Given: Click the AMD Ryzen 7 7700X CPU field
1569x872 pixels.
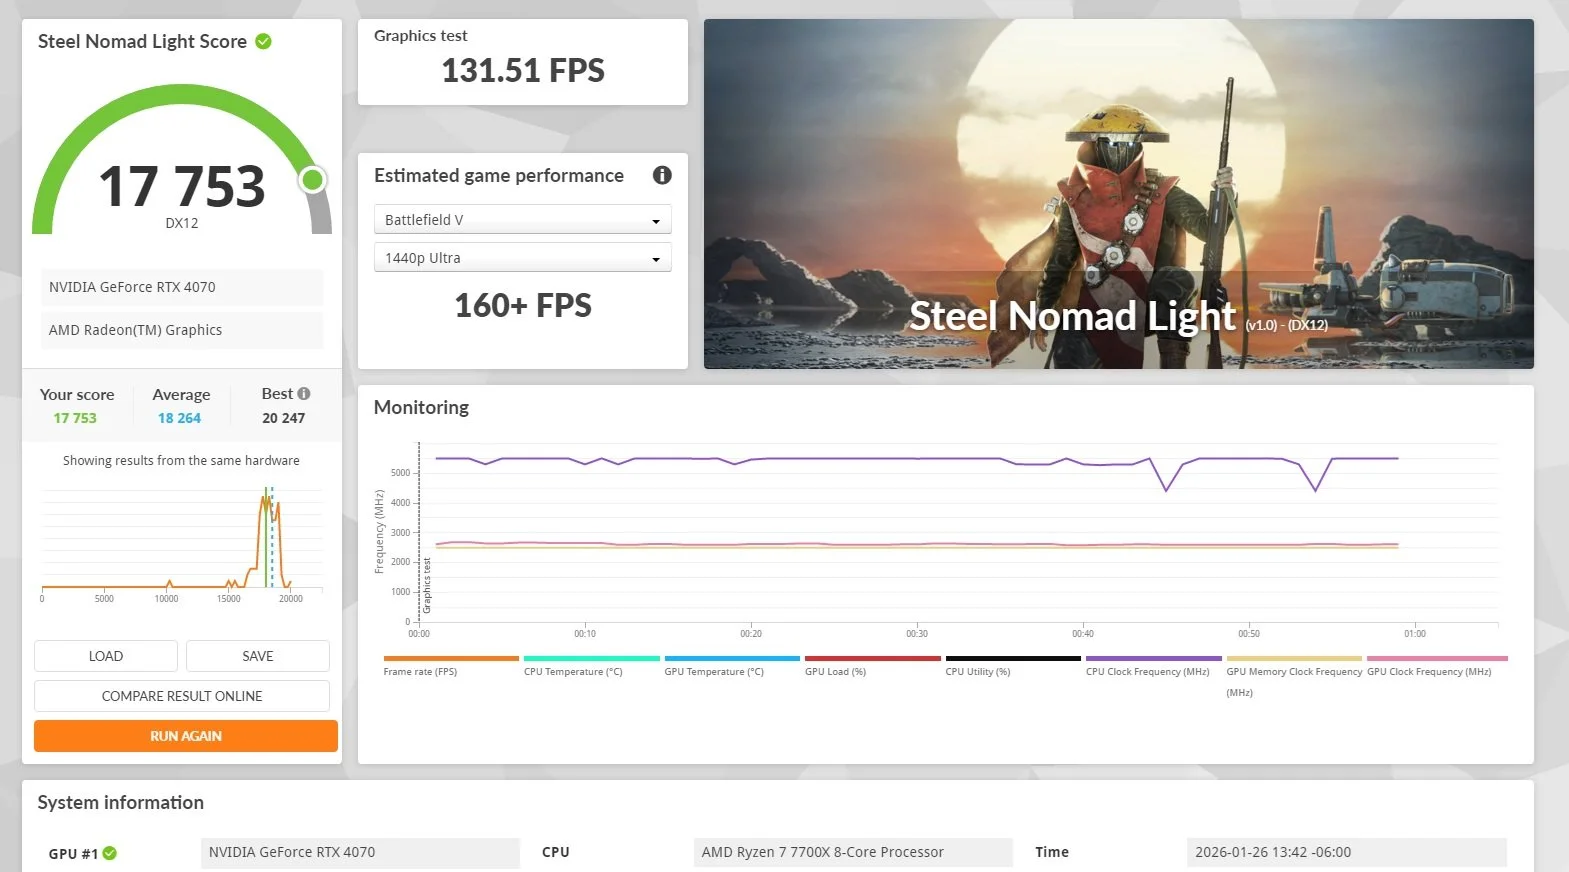Looking at the screenshot, I should 853,852.
